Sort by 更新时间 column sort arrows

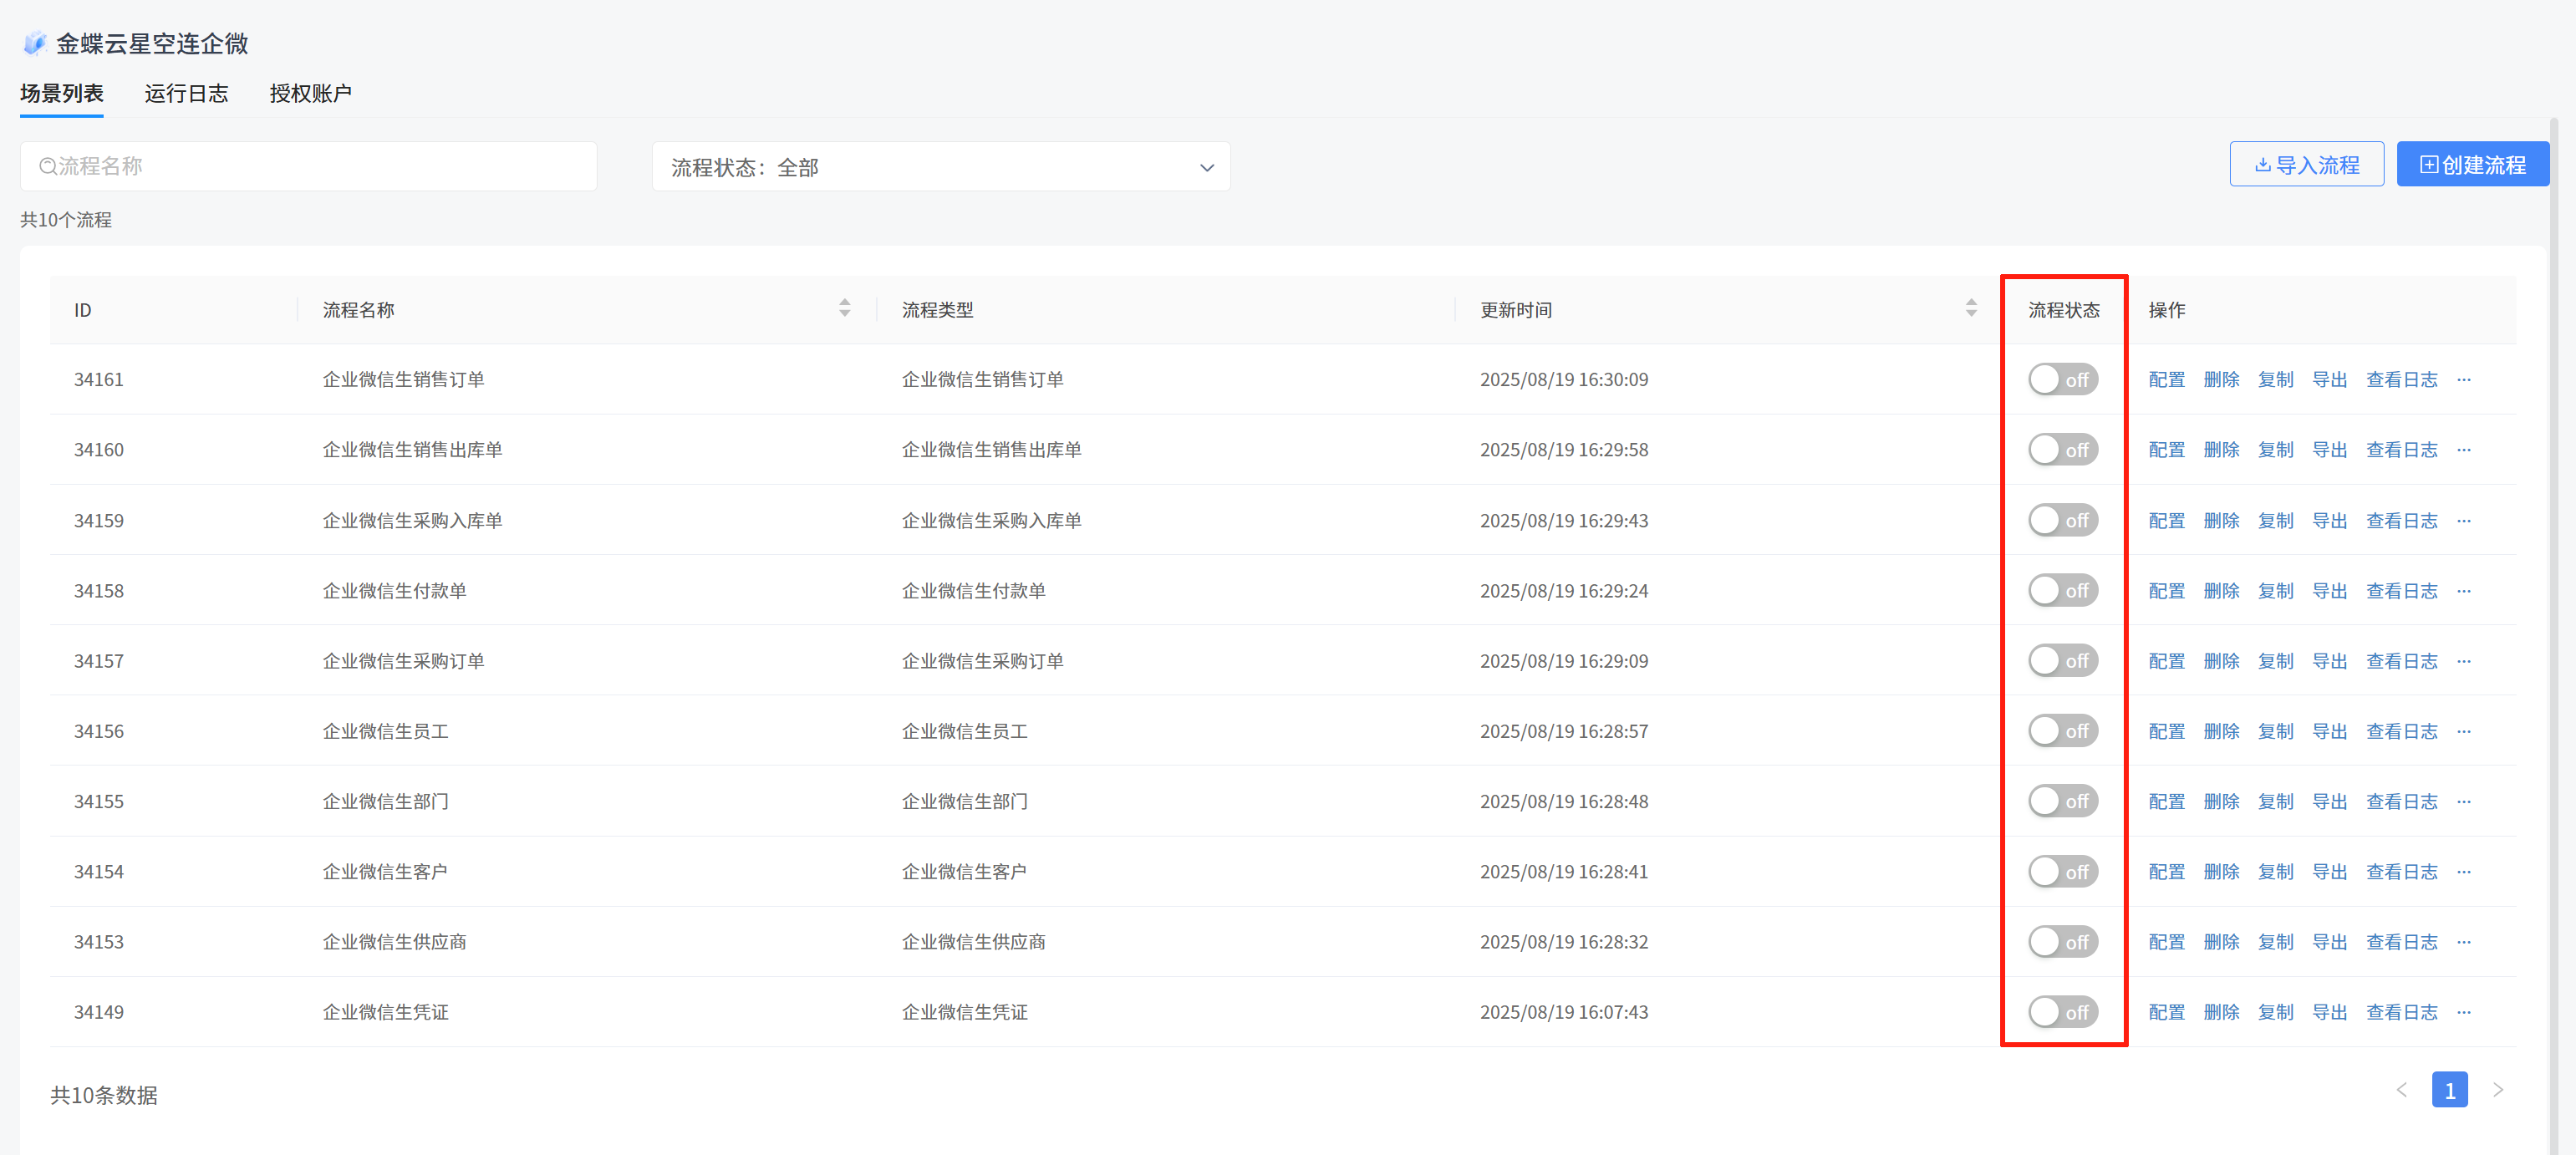point(1970,308)
